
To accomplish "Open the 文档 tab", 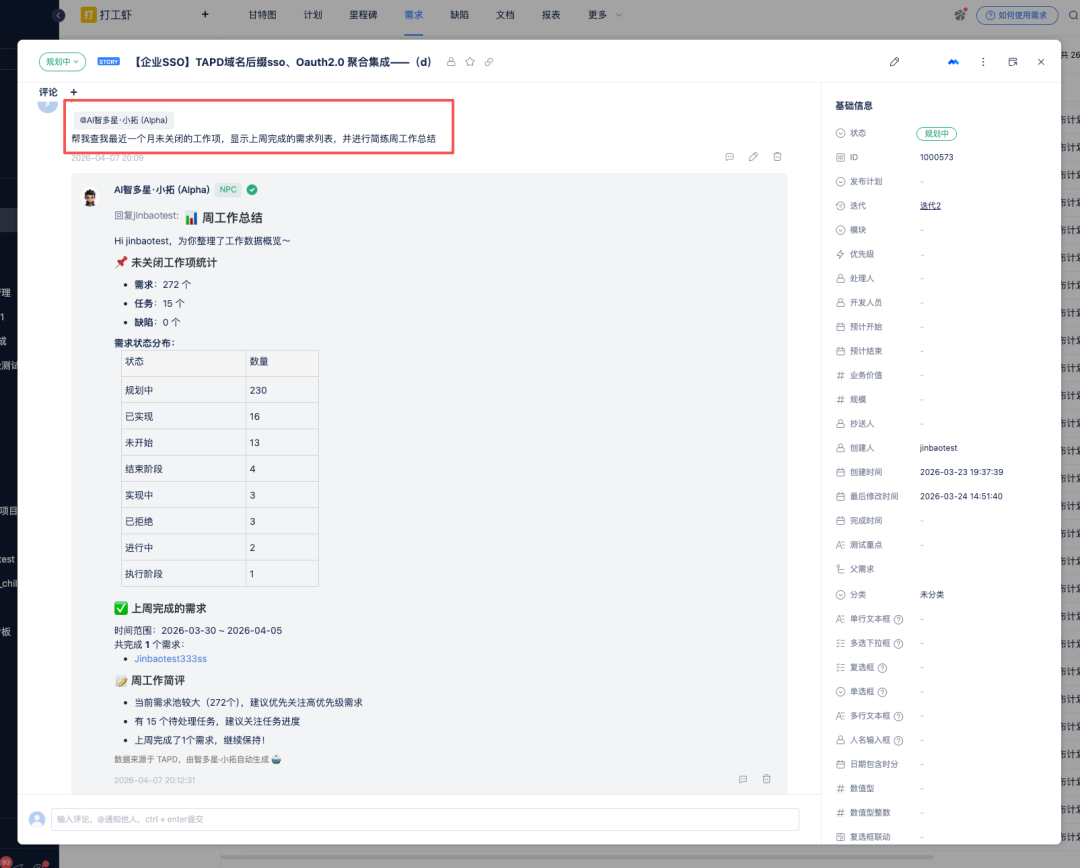I will [x=505, y=14].
